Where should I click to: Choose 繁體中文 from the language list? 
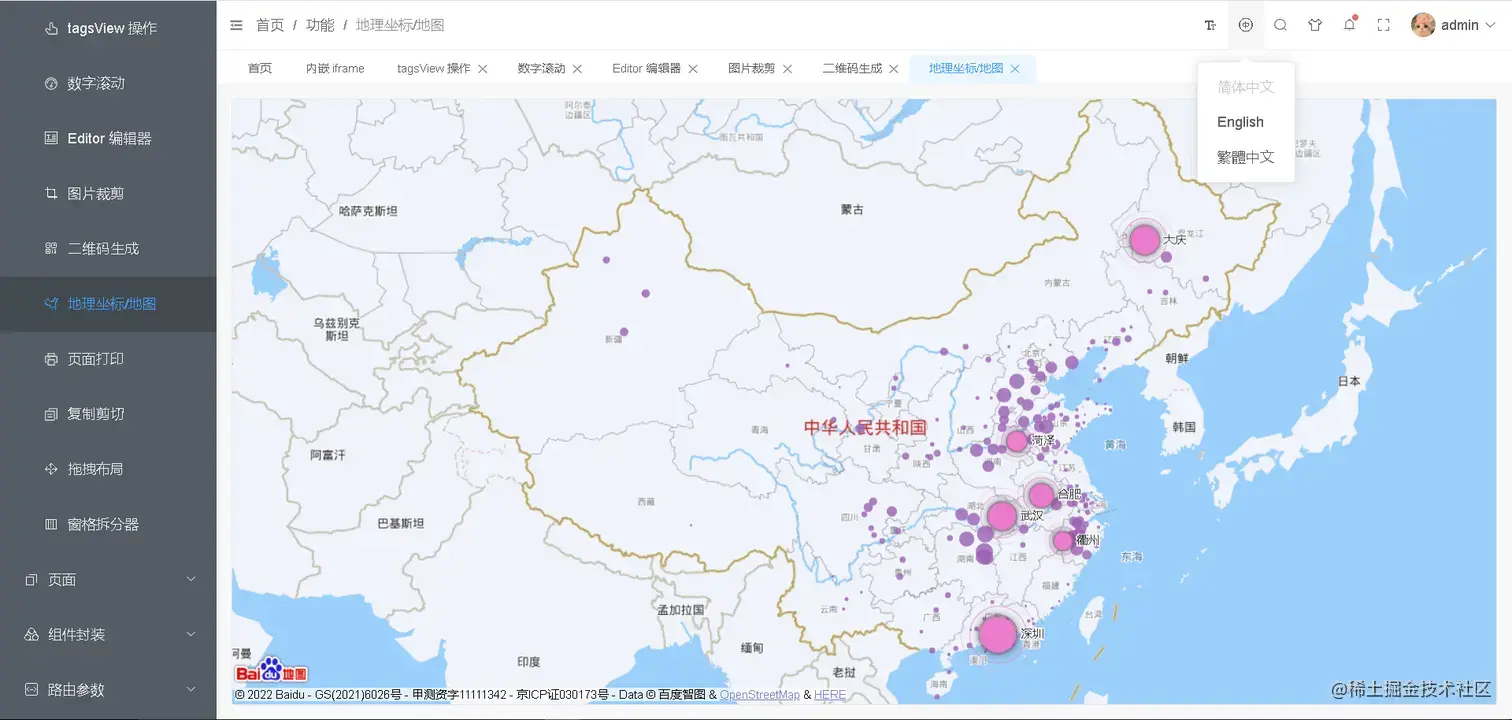pos(1245,156)
